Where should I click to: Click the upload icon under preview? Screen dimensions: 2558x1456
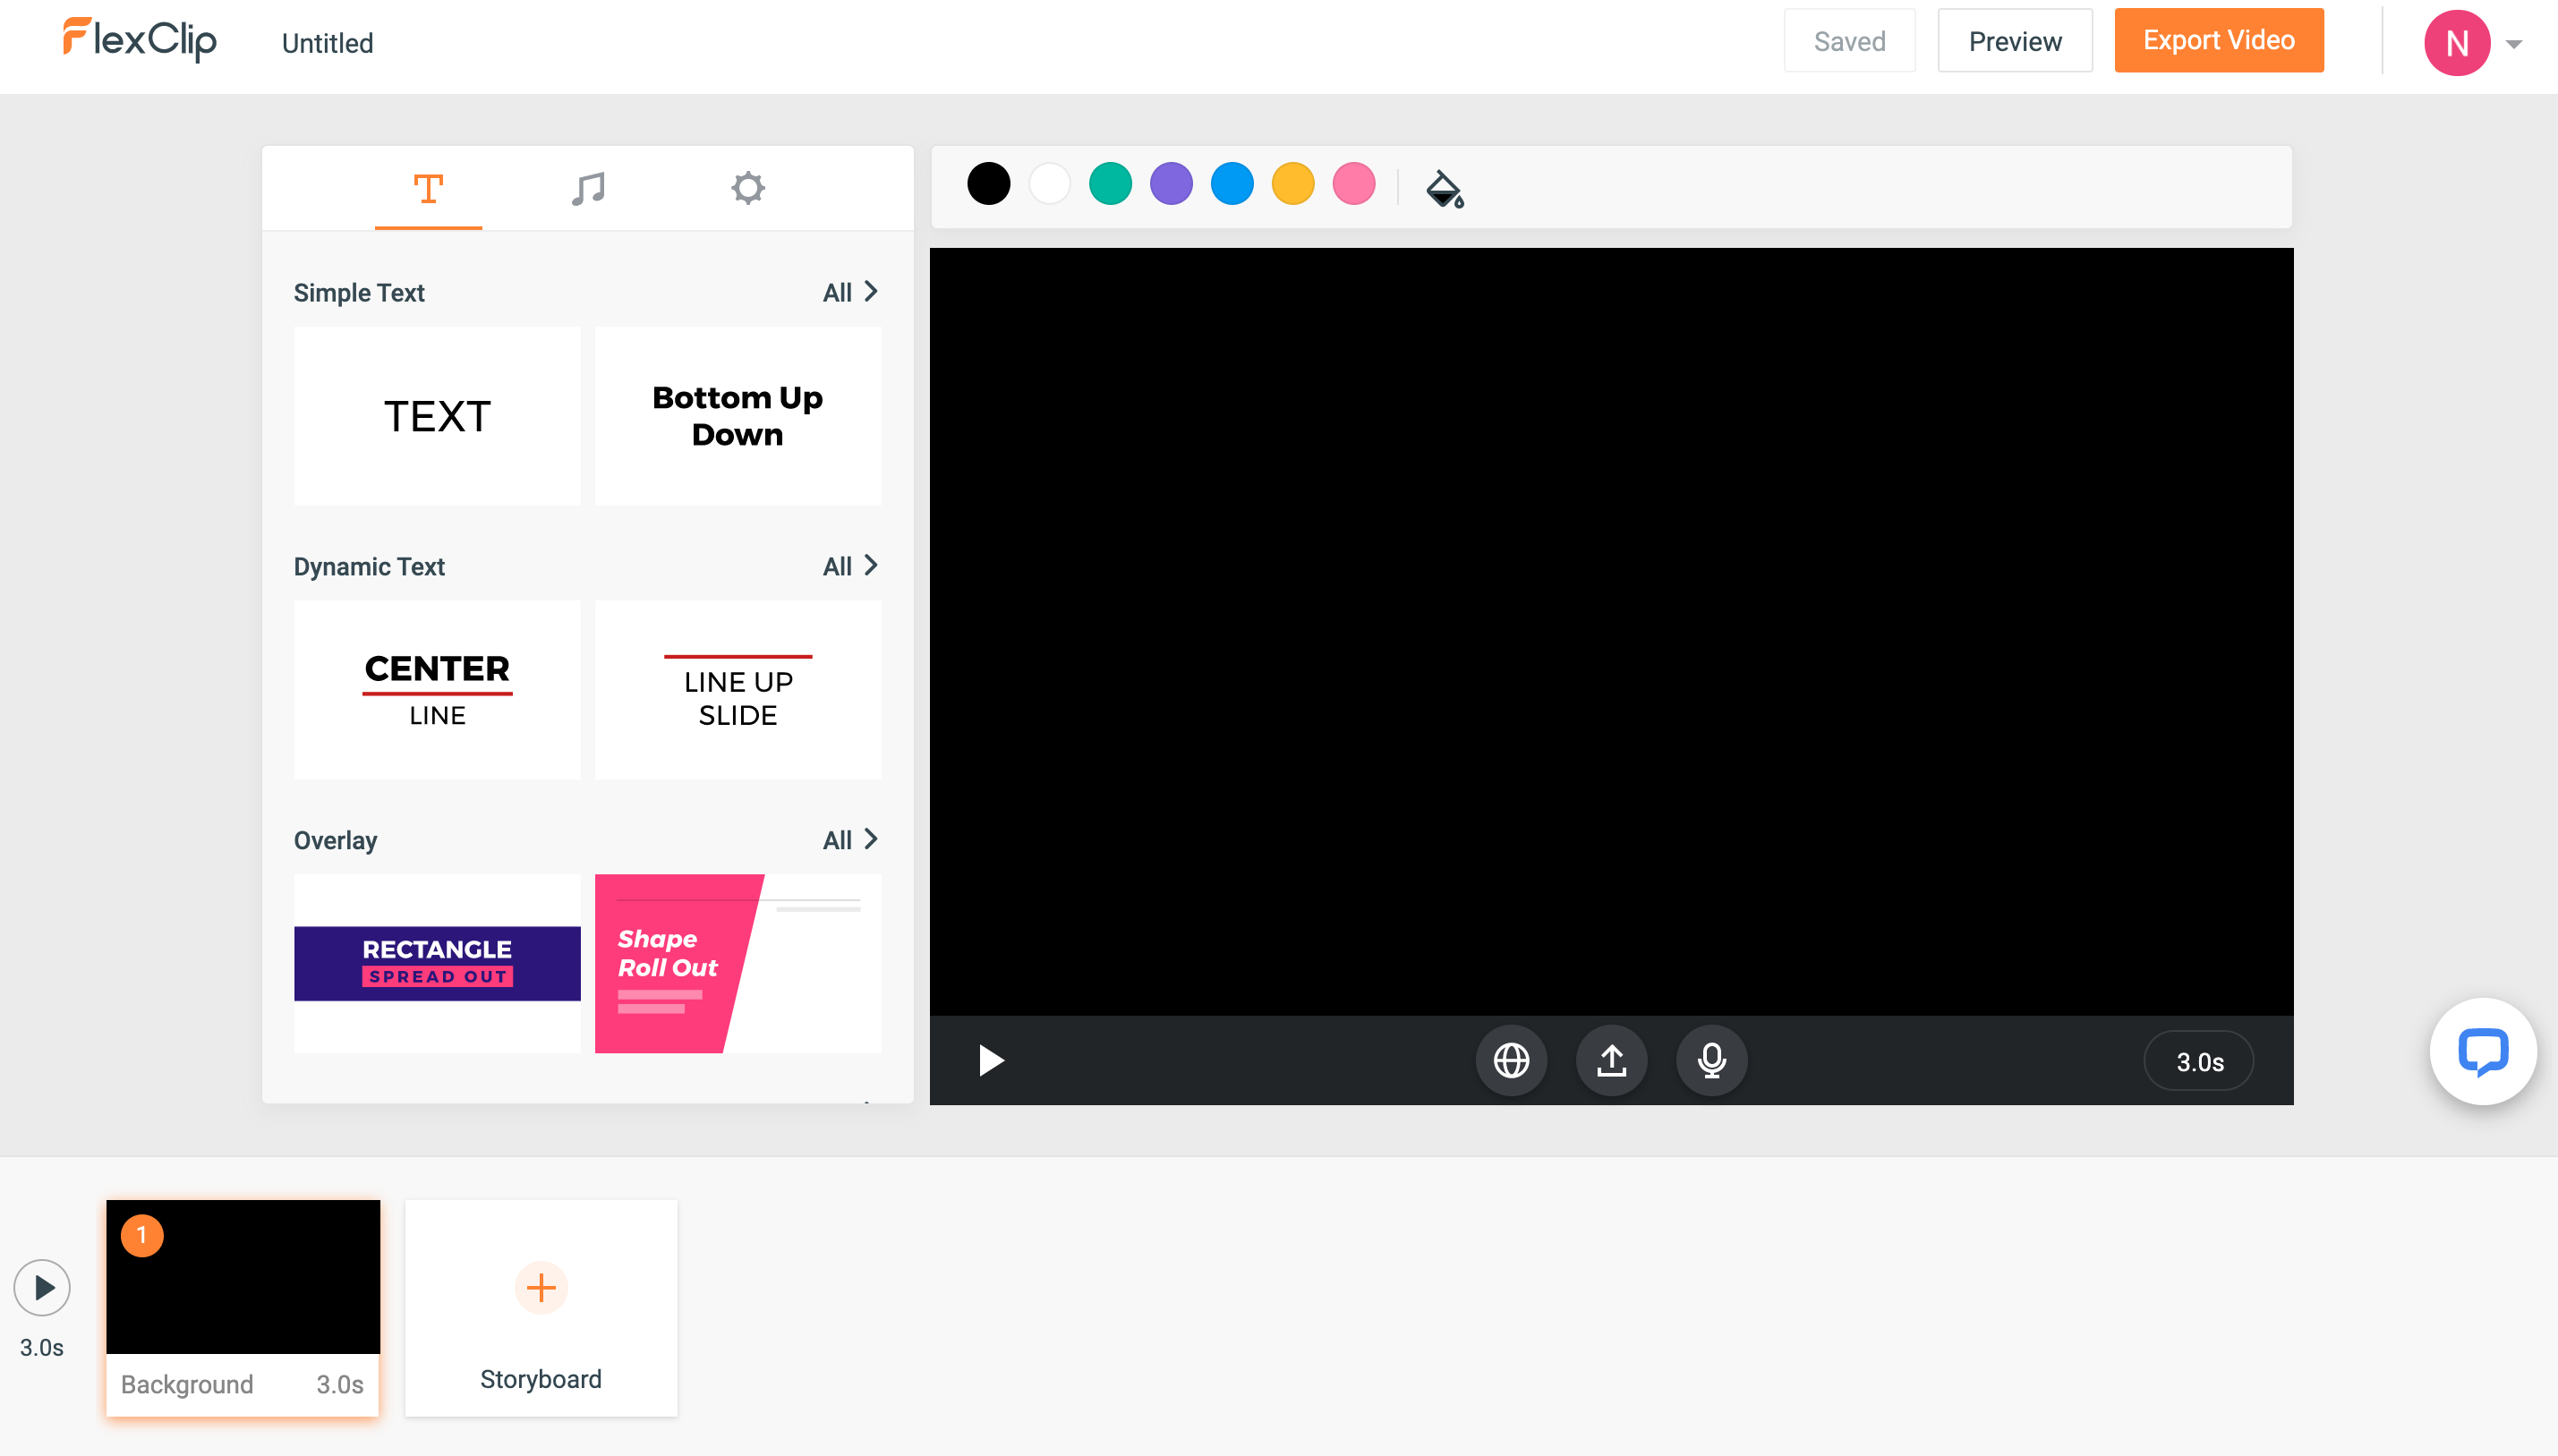(x=1611, y=1061)
